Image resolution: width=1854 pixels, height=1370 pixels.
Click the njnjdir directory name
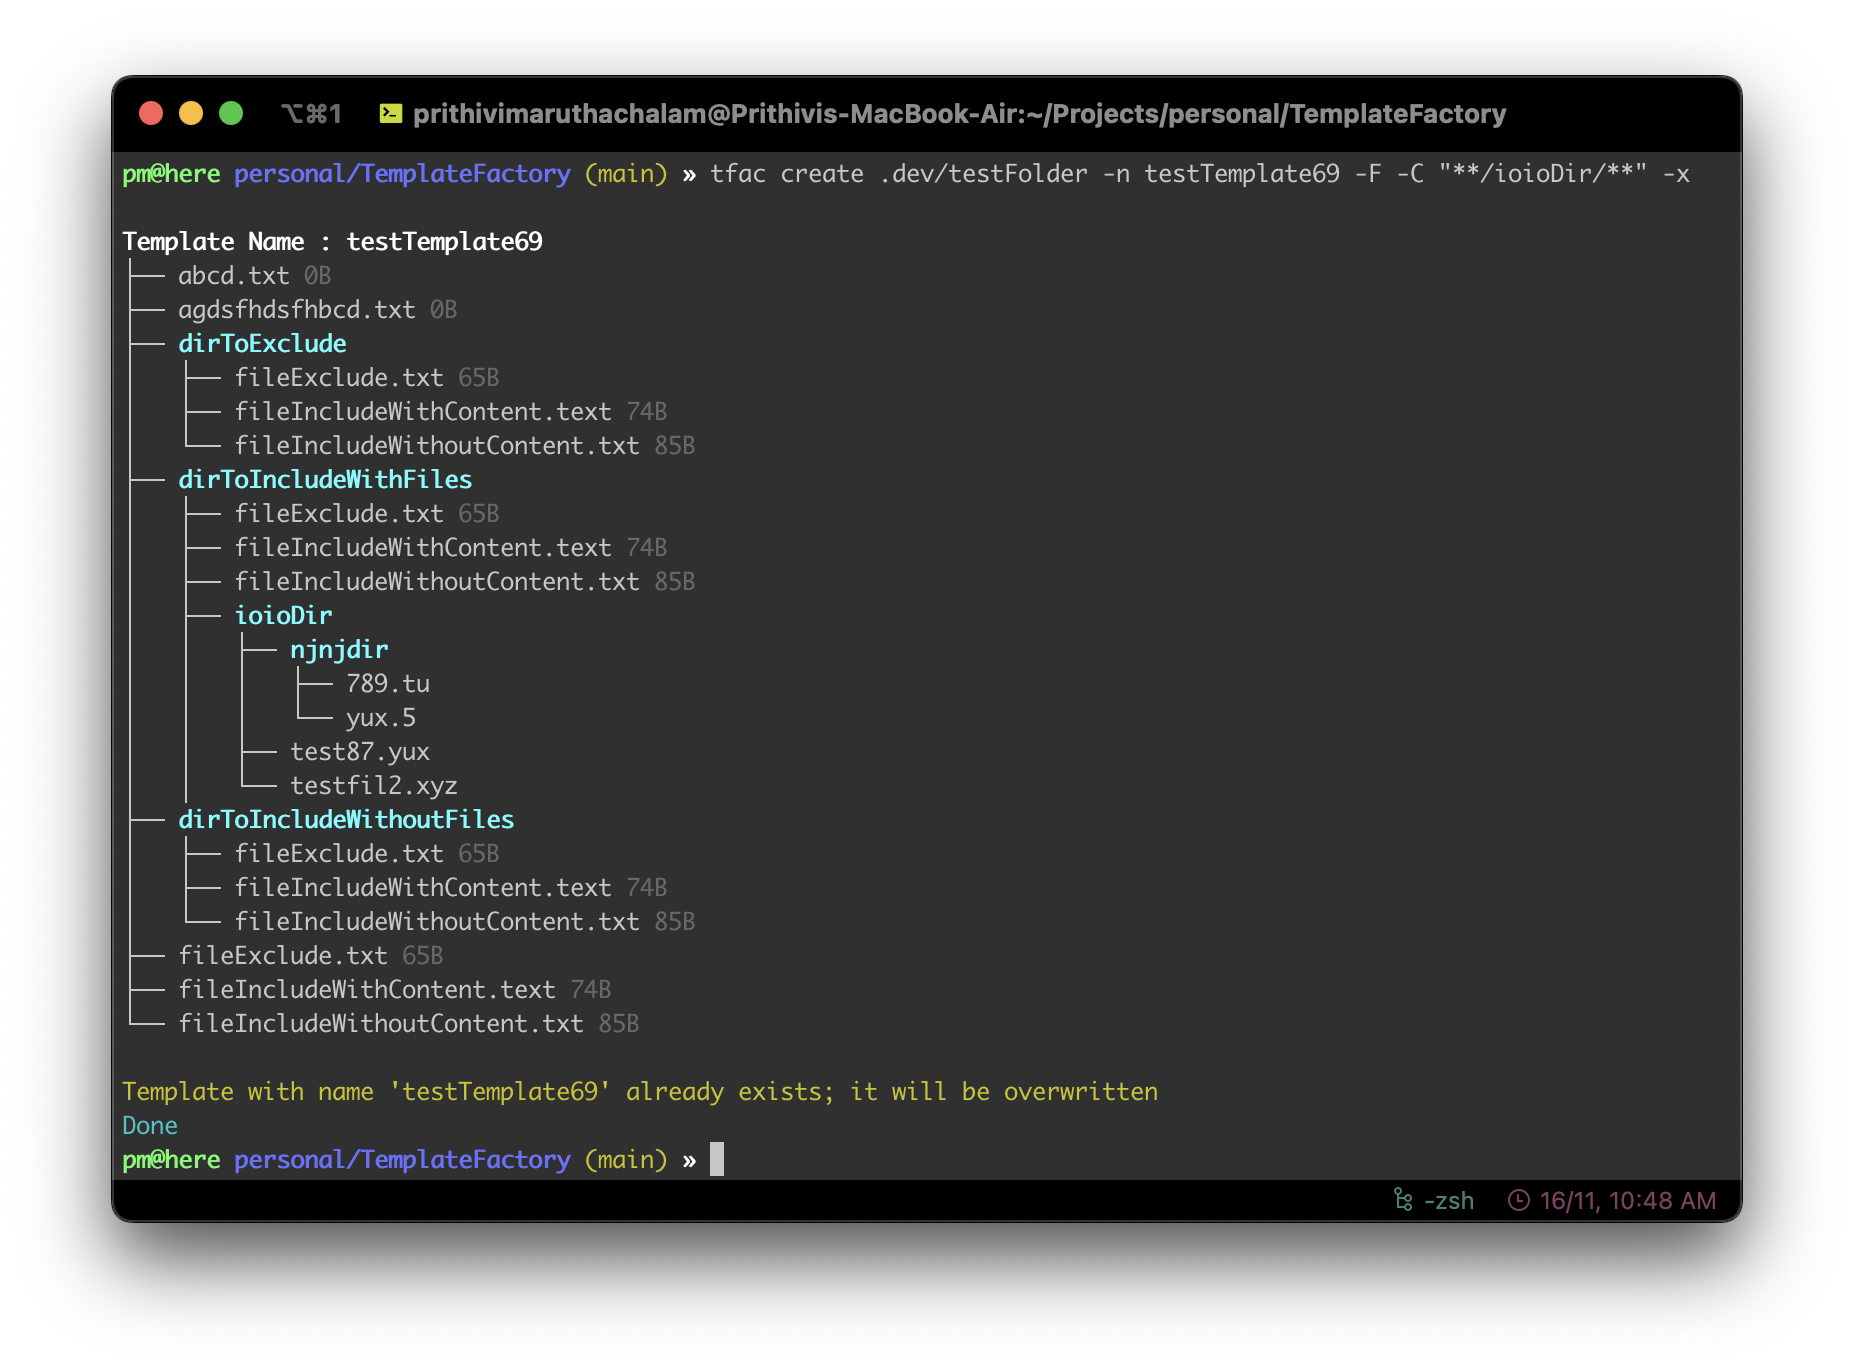(339, 650)
